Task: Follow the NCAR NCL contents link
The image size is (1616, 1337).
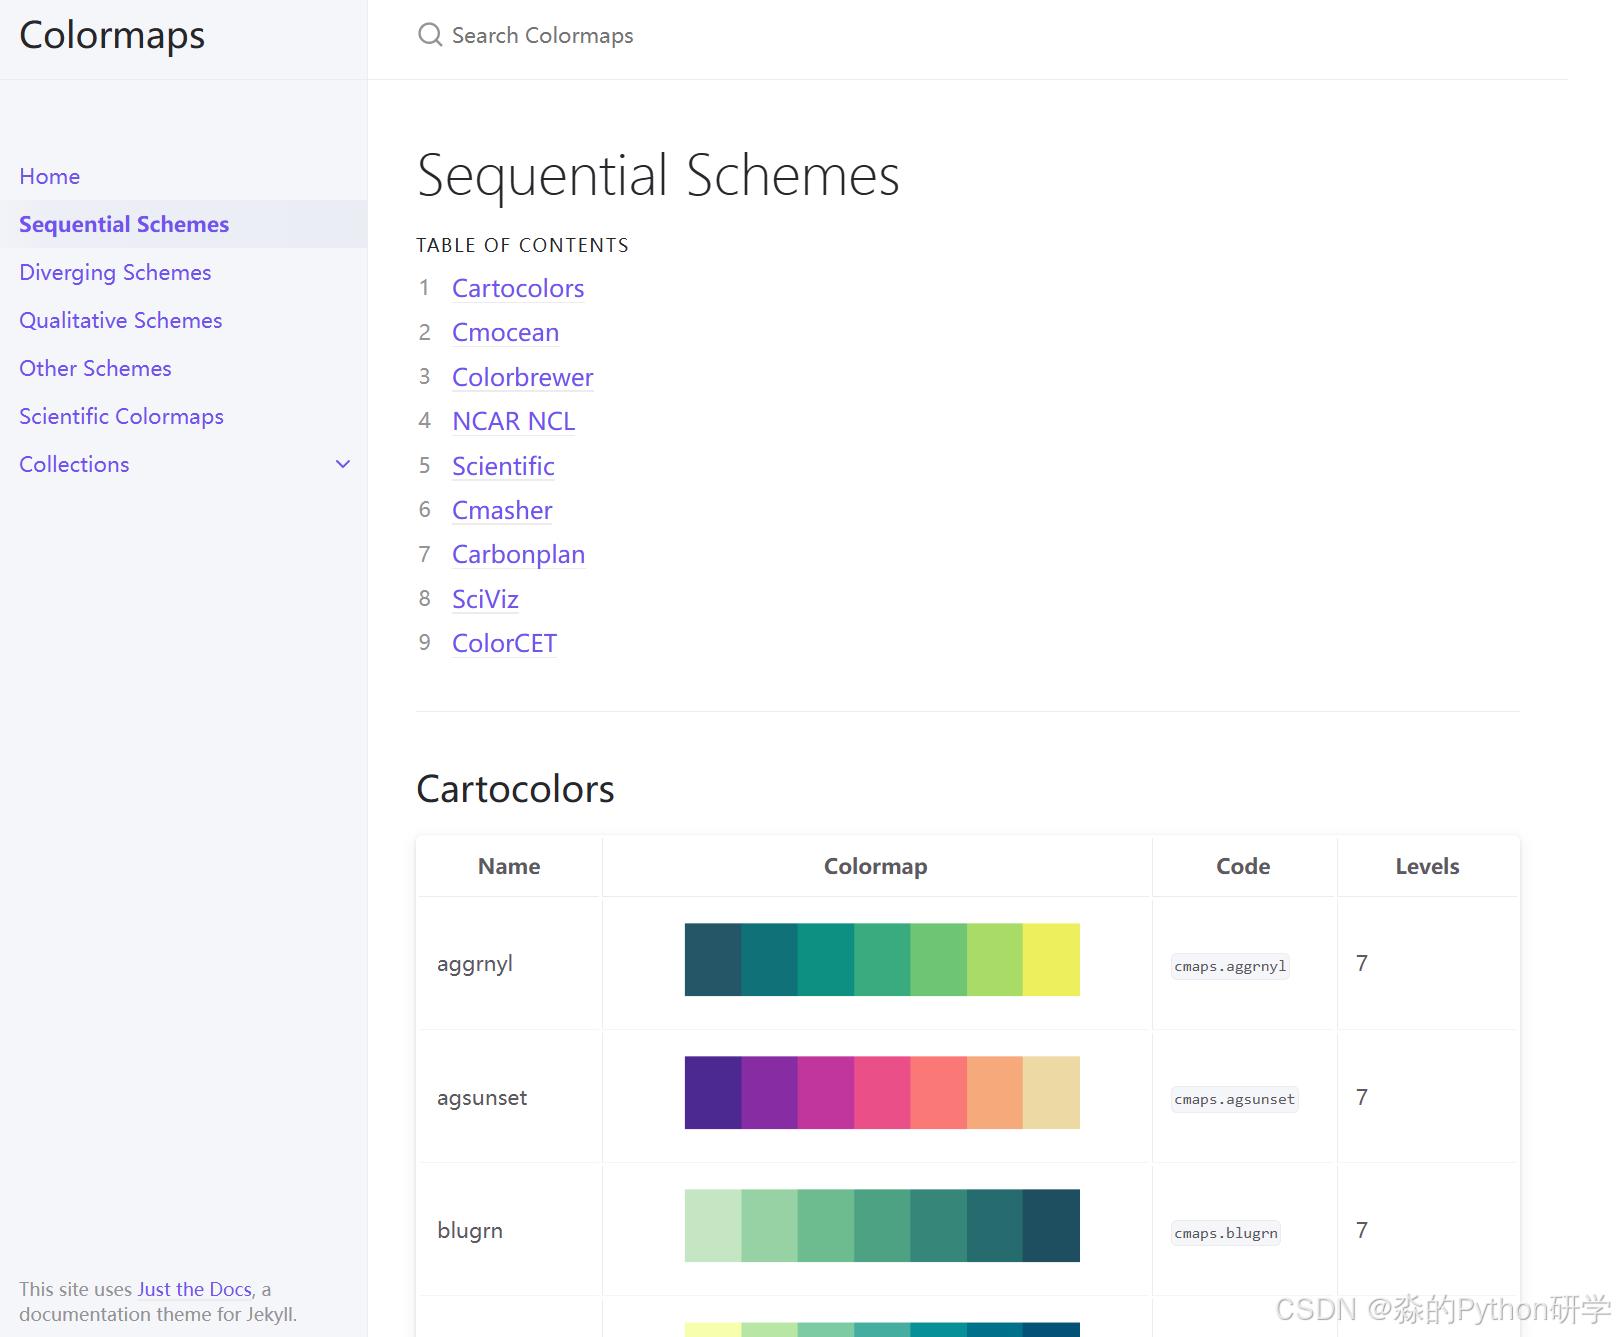Action: [513, 421]
